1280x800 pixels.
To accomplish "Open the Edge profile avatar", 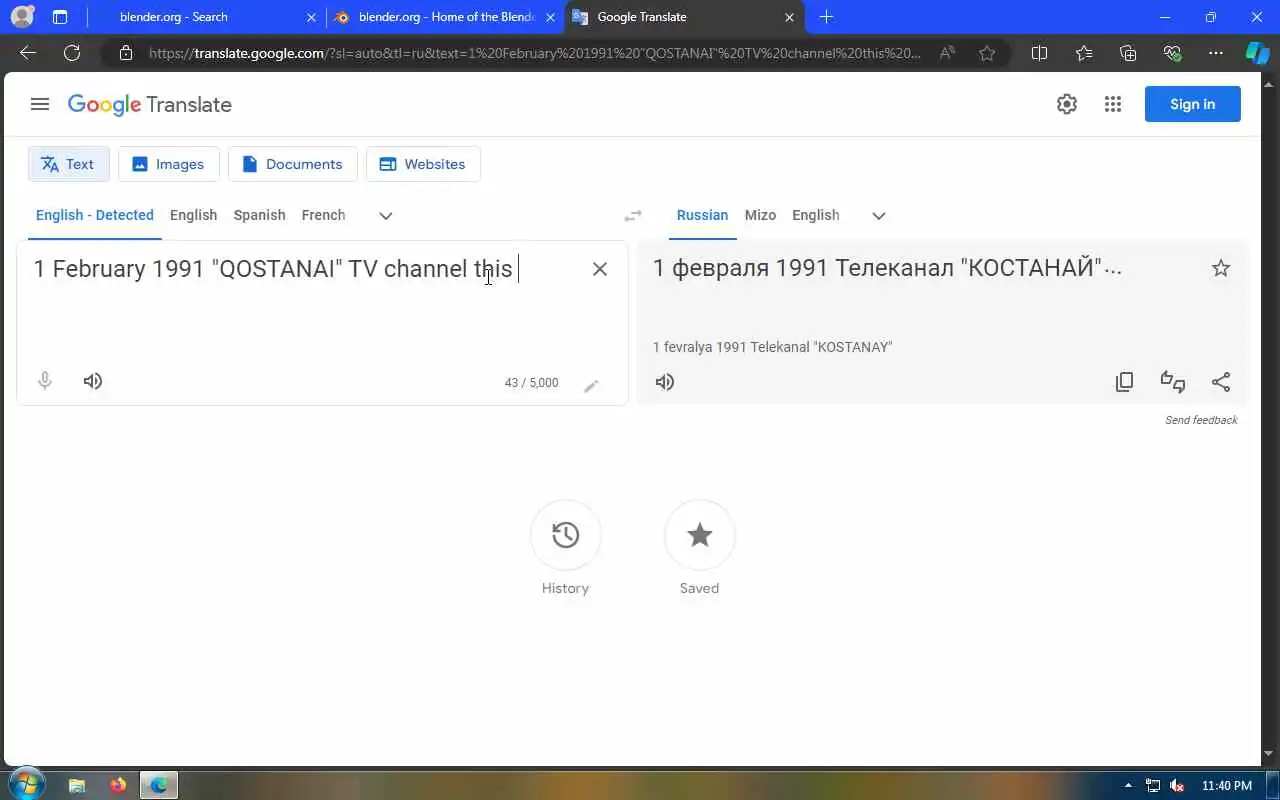I will [x=22, y=17].
